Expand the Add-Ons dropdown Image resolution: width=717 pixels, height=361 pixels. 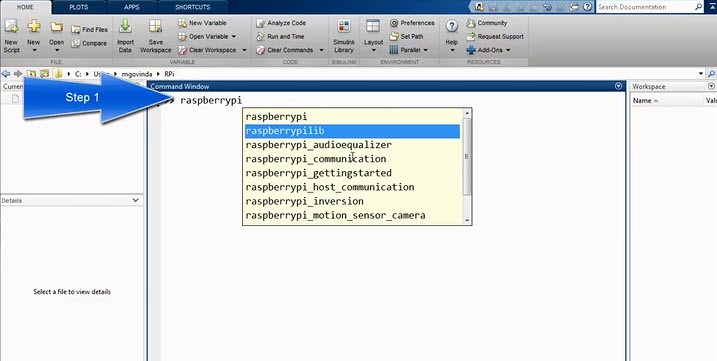[508, 50]
